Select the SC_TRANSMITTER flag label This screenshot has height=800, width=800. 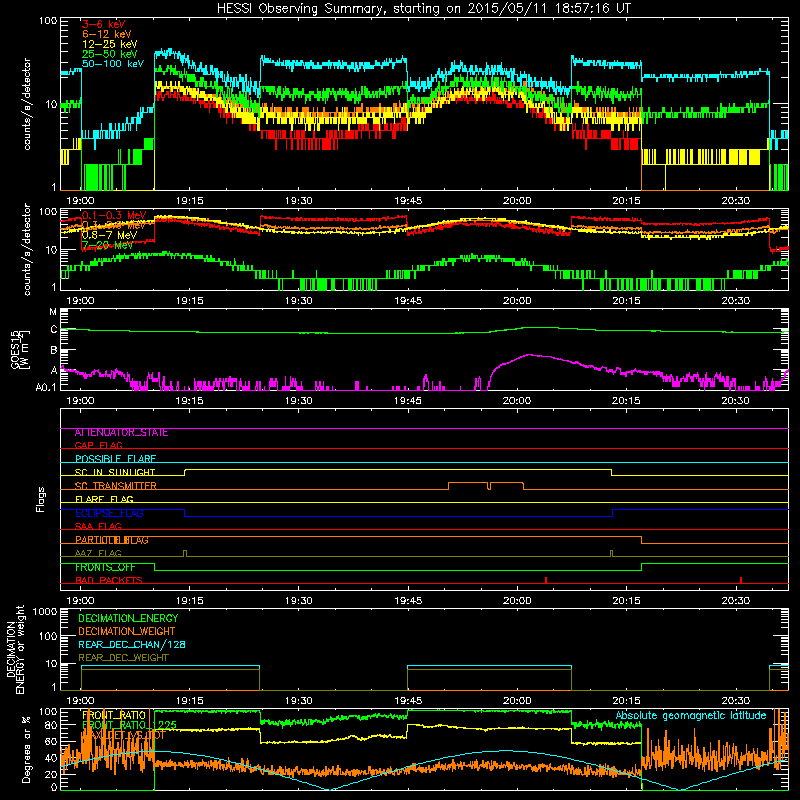pos(116,486)
